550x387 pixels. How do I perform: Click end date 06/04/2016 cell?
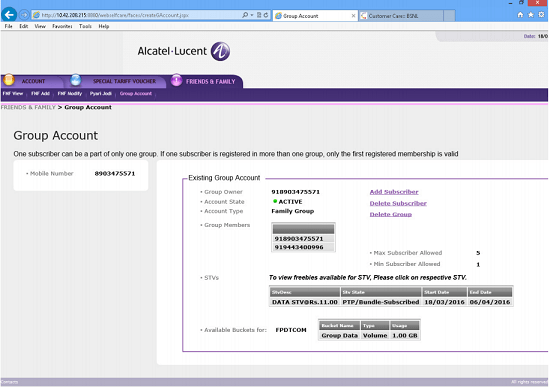click(x=490, y=302)
